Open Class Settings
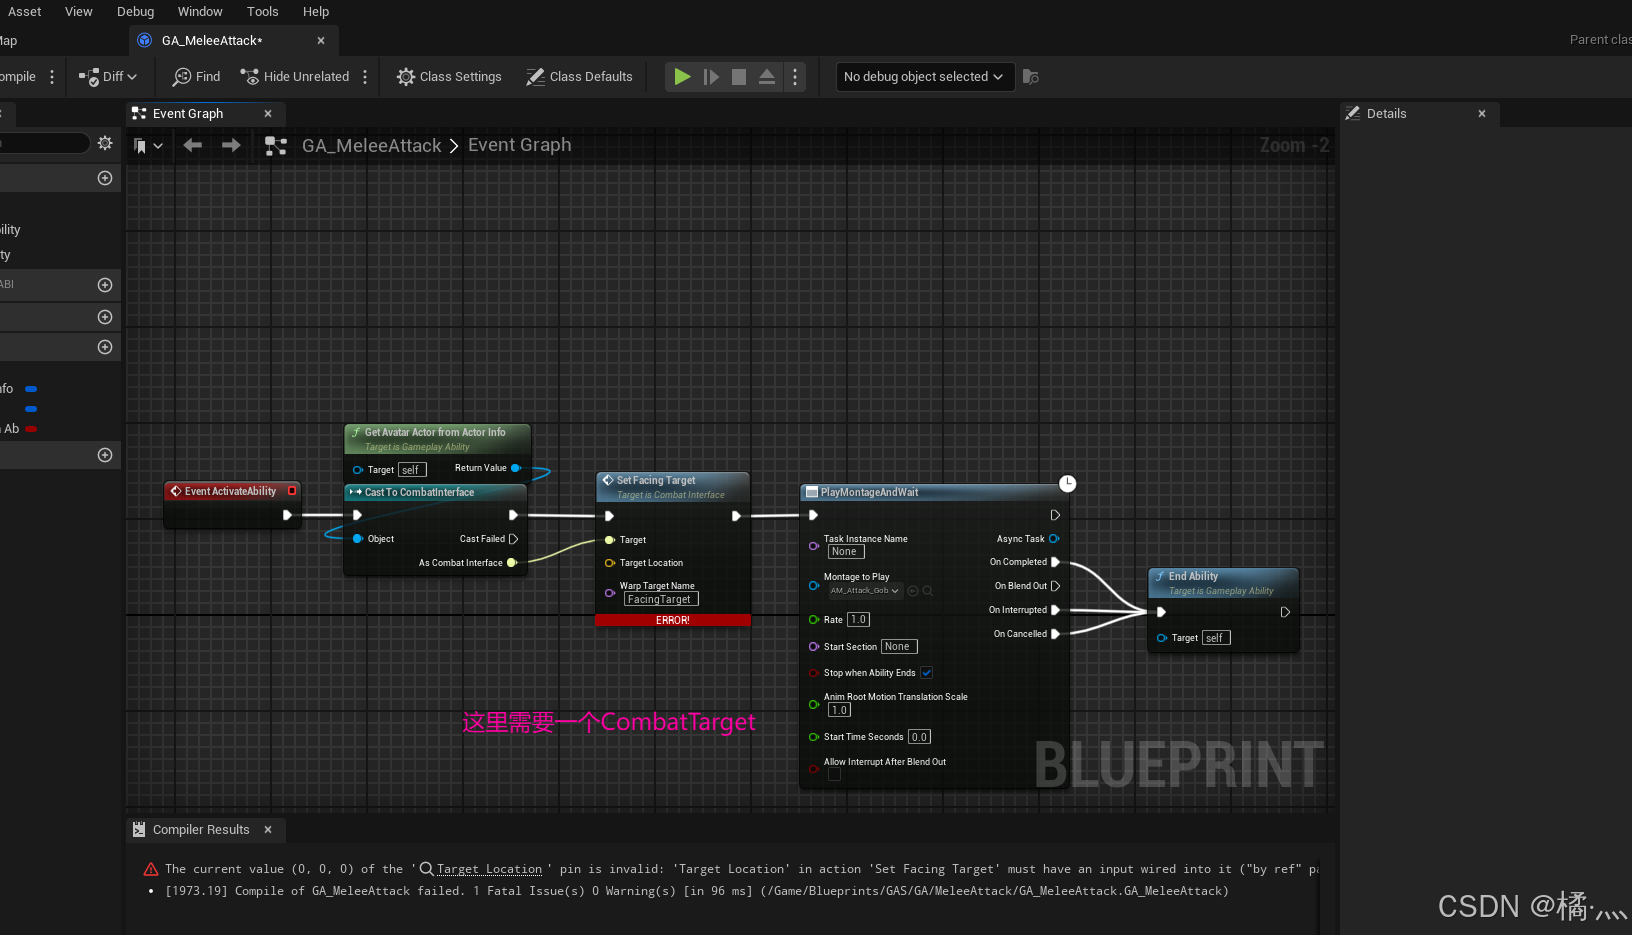 click(449, 77)
